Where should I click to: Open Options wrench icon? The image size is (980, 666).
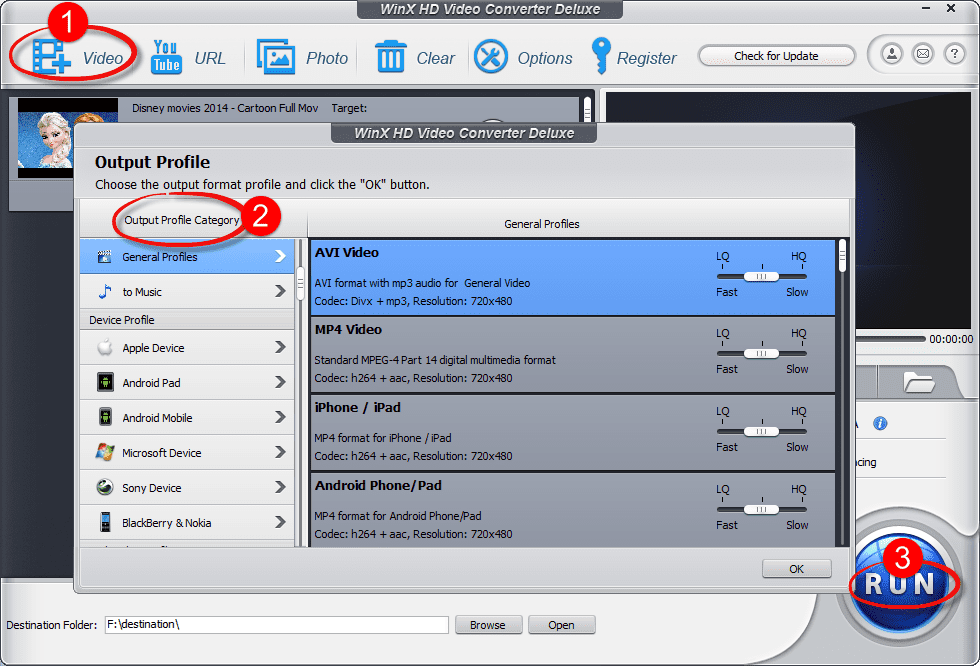coord(491,57)
